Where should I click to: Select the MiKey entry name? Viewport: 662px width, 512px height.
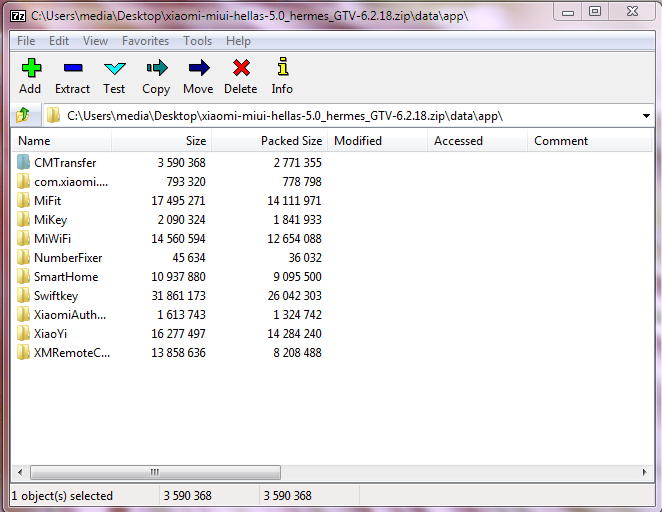[x=50, y=219]
